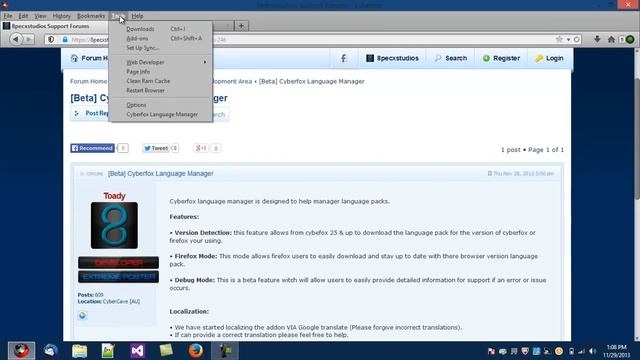Image resolution: width=640 pixels, height=360 pixels.
Task: Click the shield icon in address bar
Action: (51, 40)
